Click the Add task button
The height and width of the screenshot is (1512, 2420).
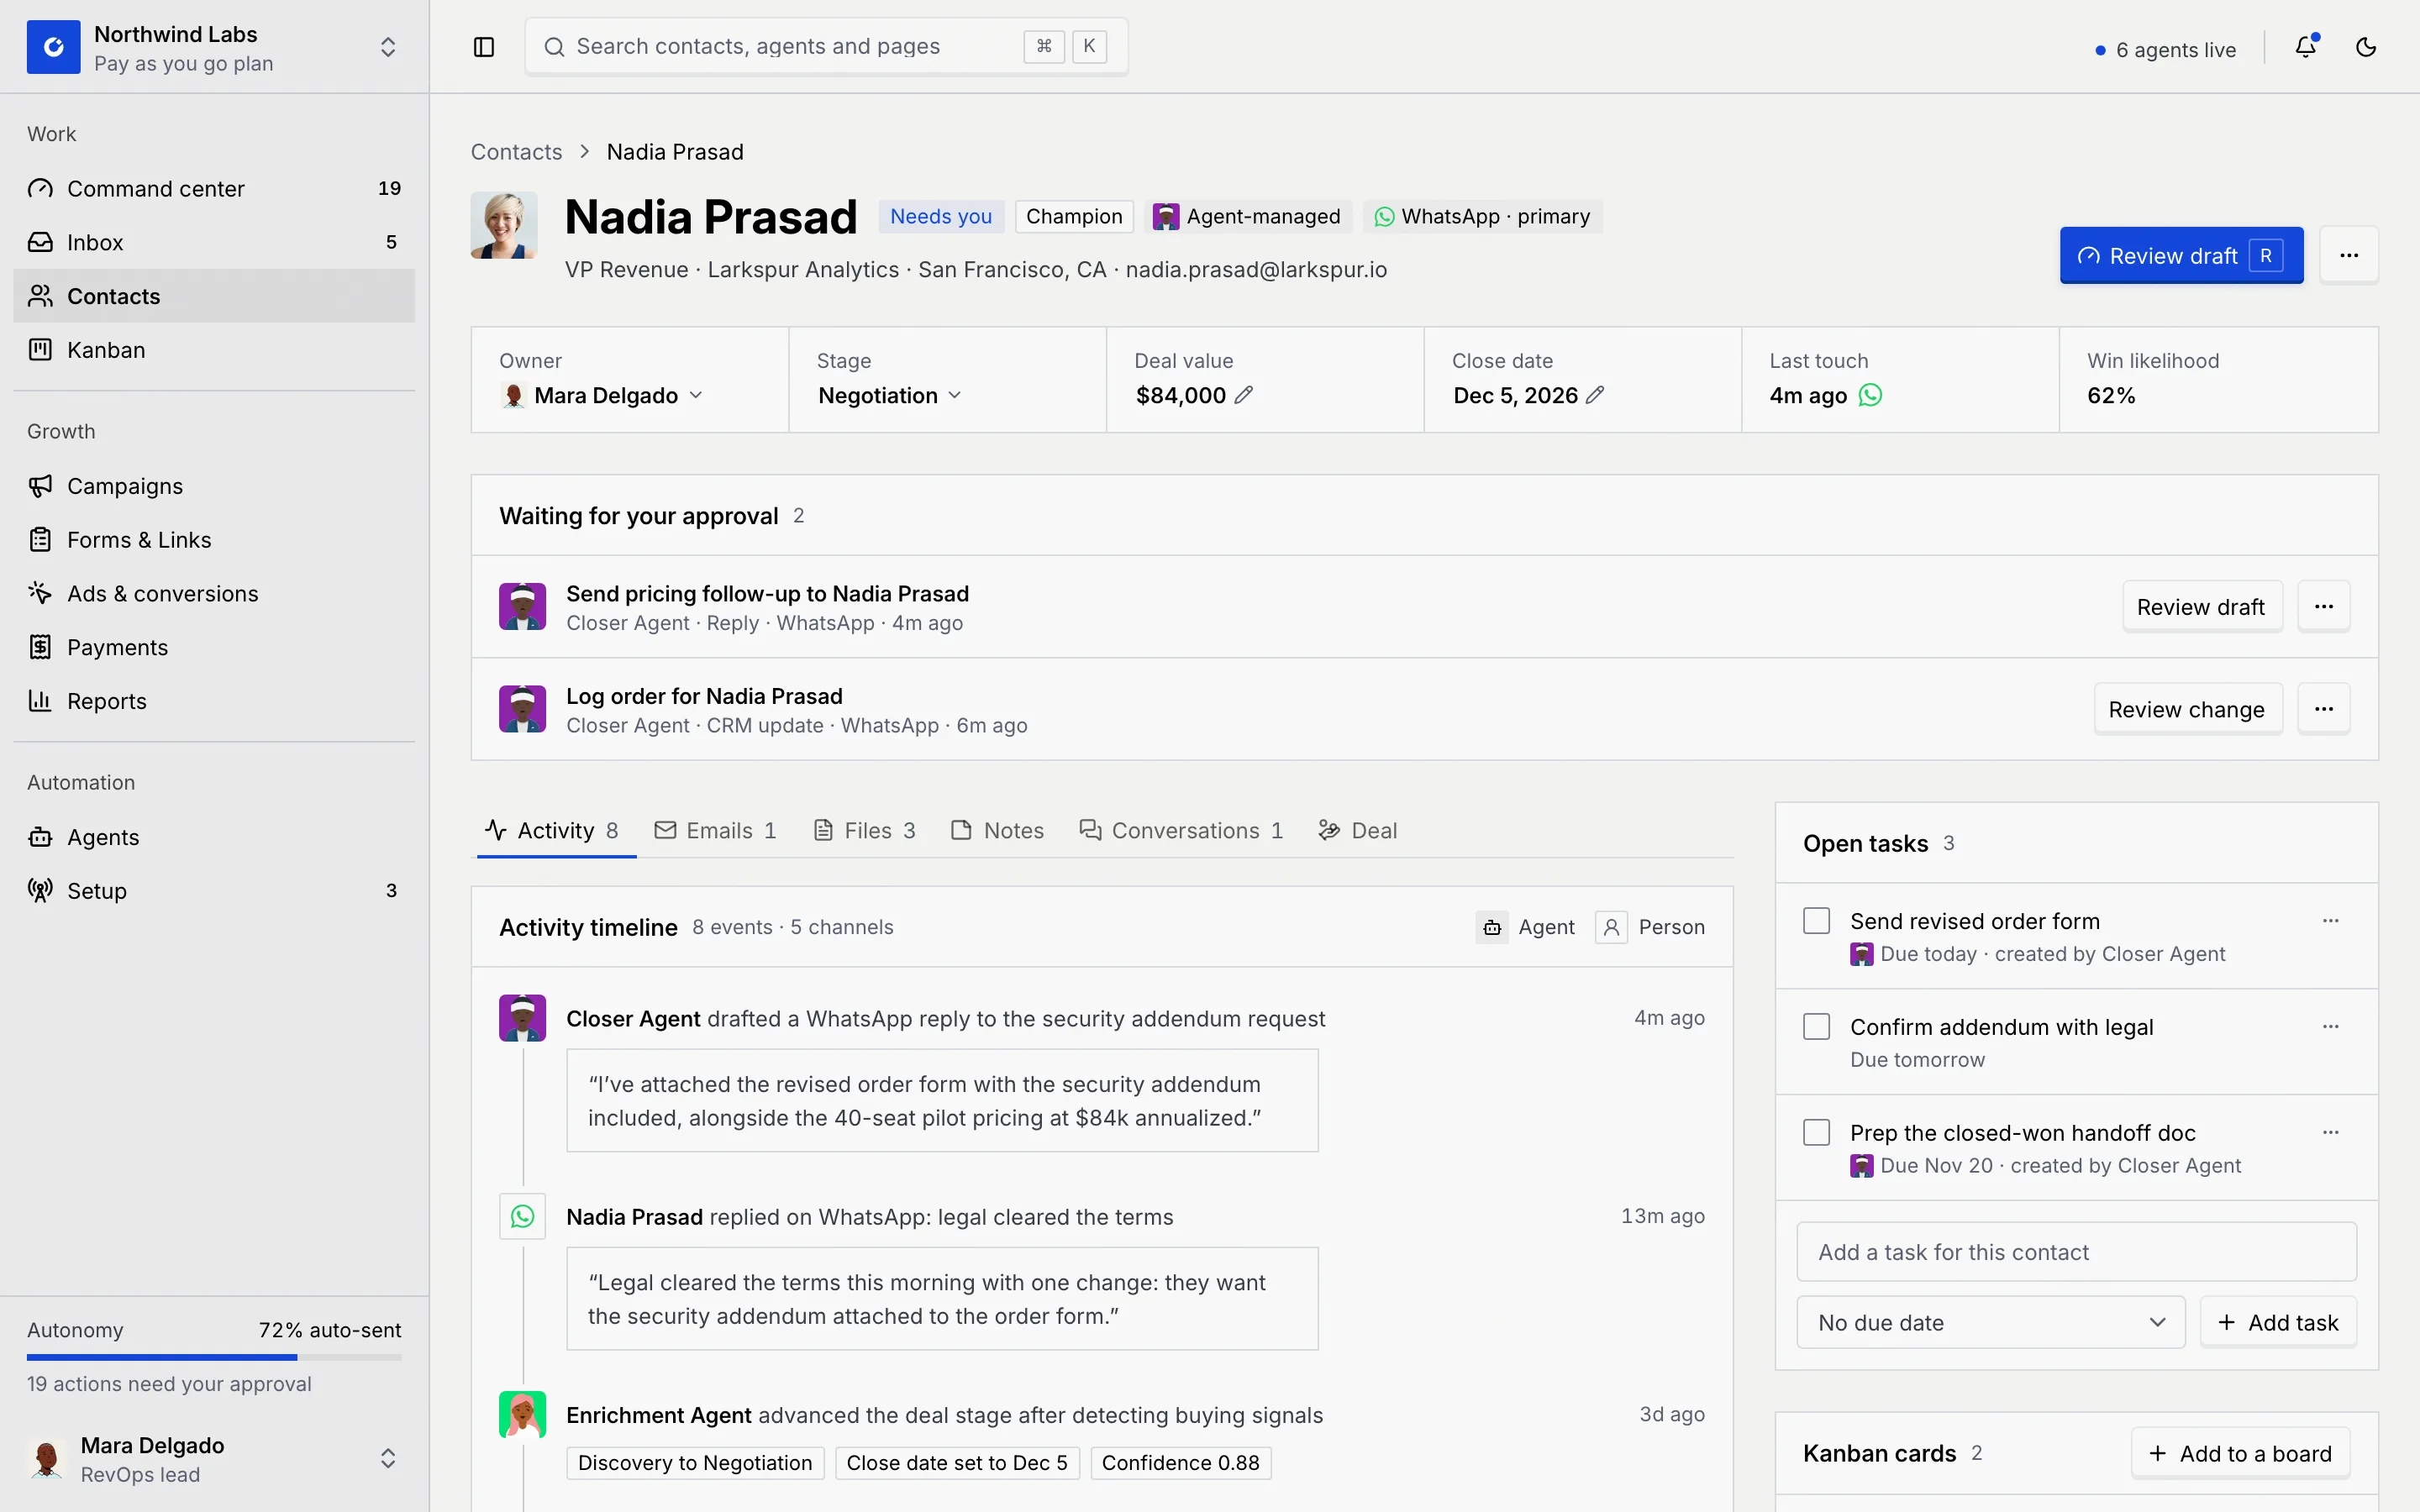tap(2278, 1322)
